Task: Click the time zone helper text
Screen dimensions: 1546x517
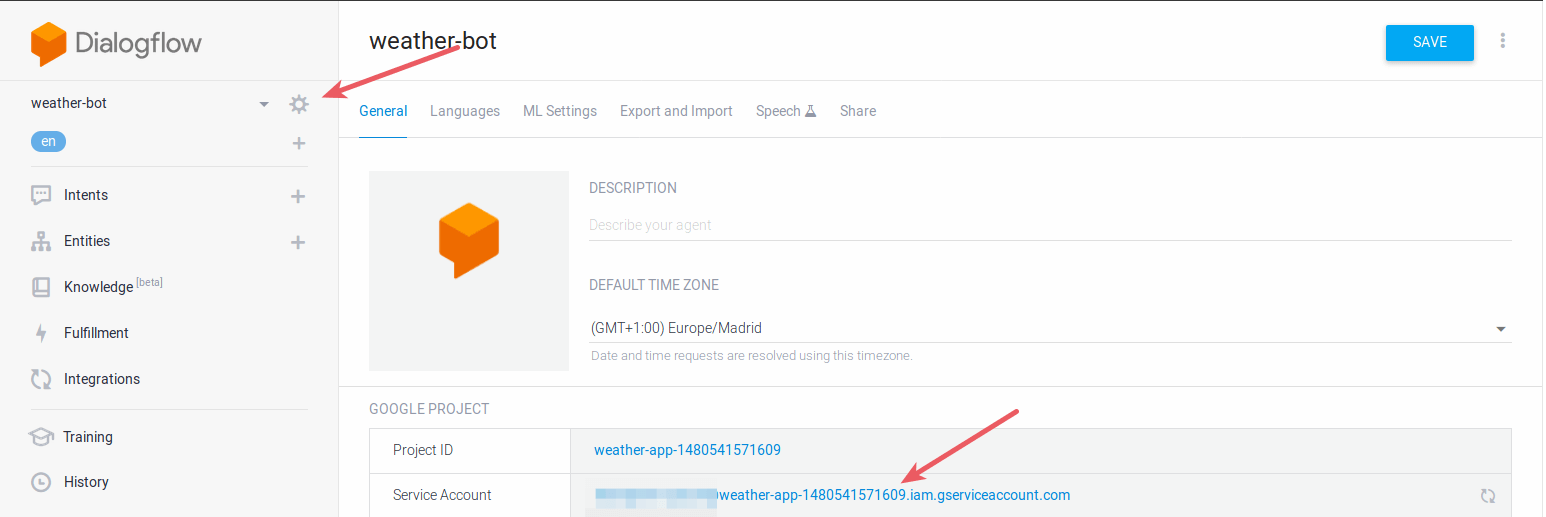Action: tap(752, 355)
